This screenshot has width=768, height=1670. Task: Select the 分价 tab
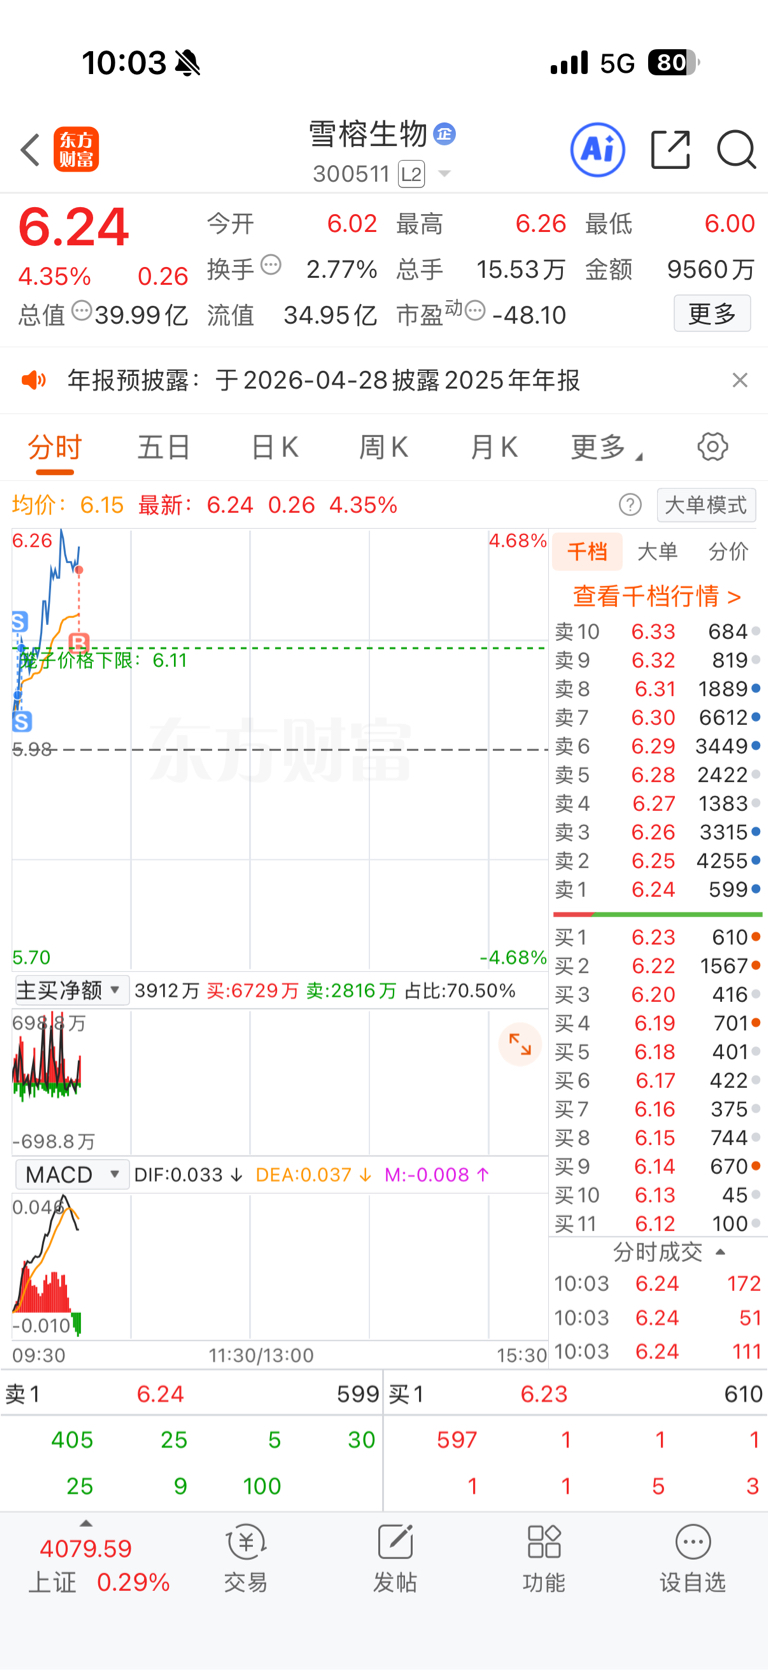(728, 551)
